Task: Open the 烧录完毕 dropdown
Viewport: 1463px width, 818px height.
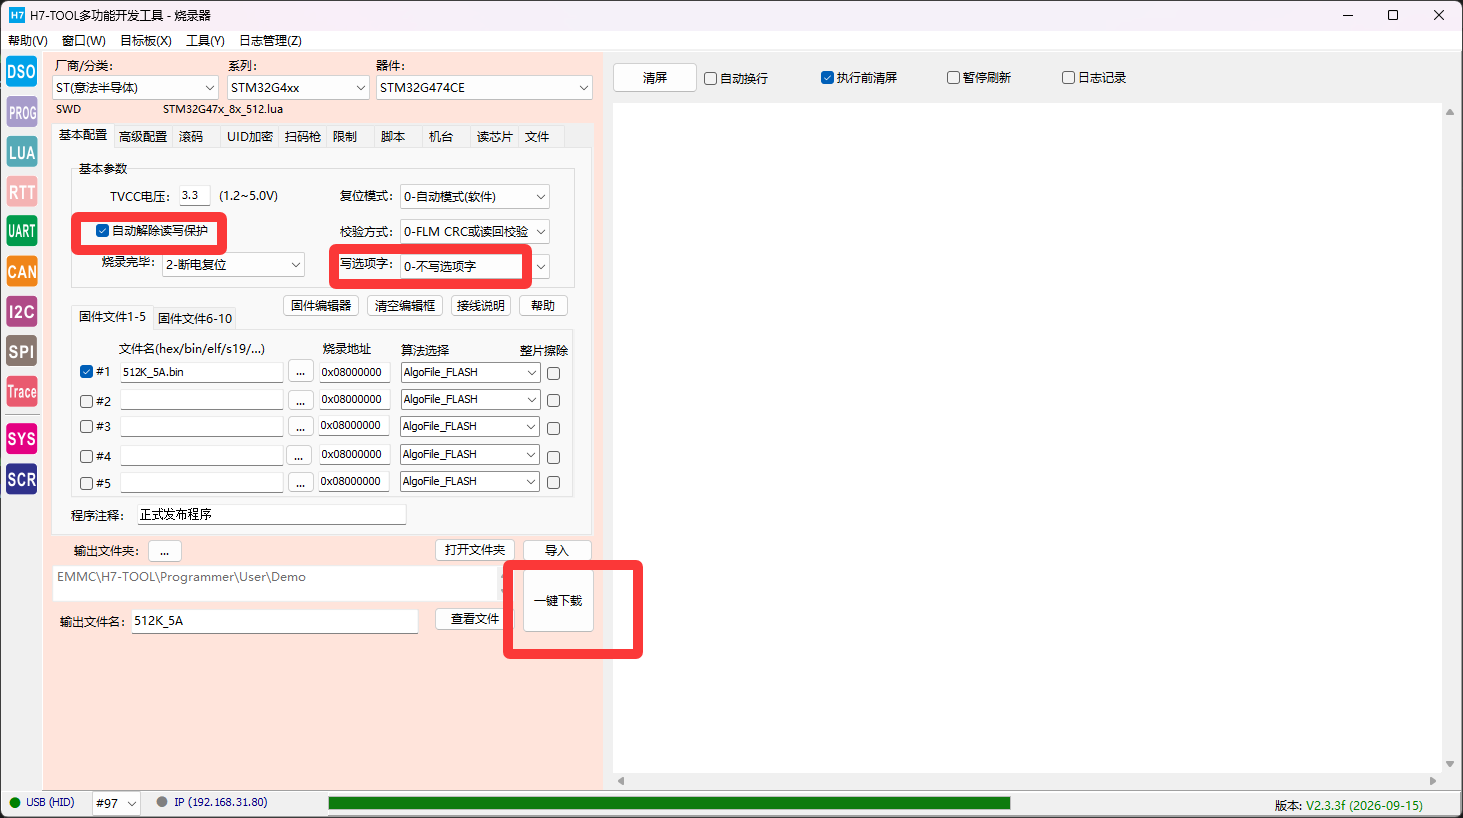Action: (233, 265)
